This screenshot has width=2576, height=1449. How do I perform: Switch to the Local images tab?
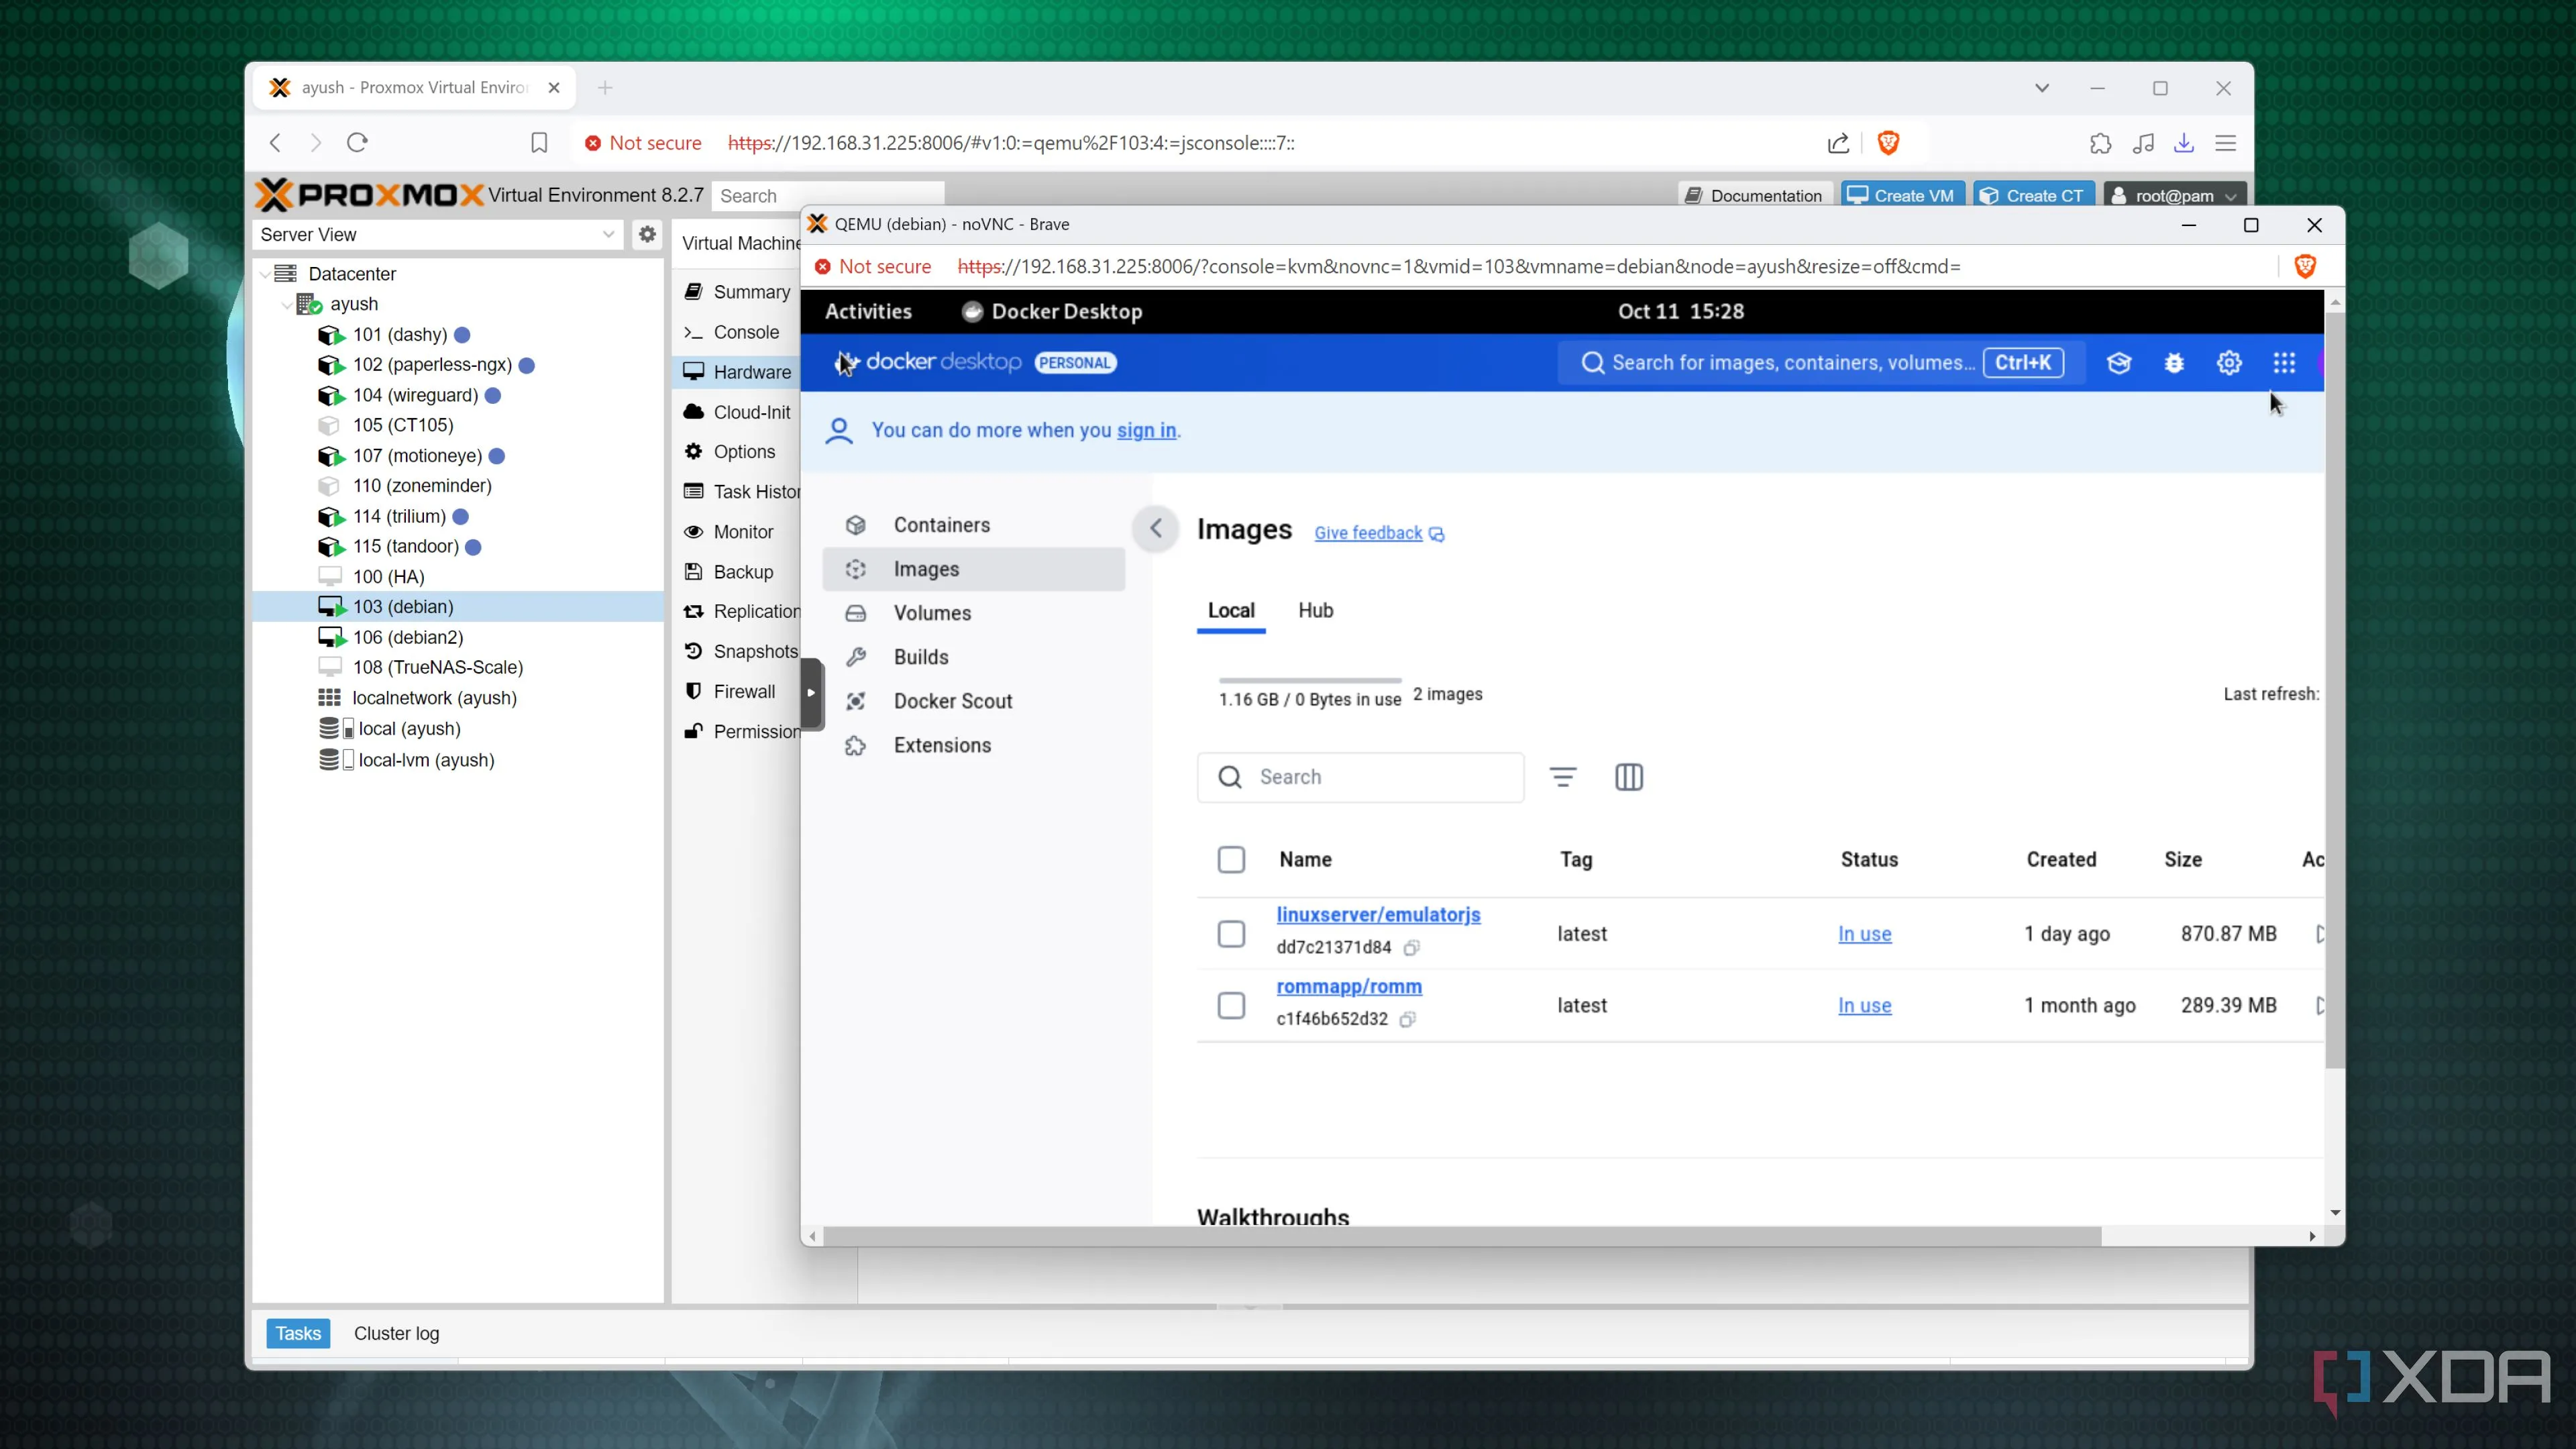tap(1231, 611)
